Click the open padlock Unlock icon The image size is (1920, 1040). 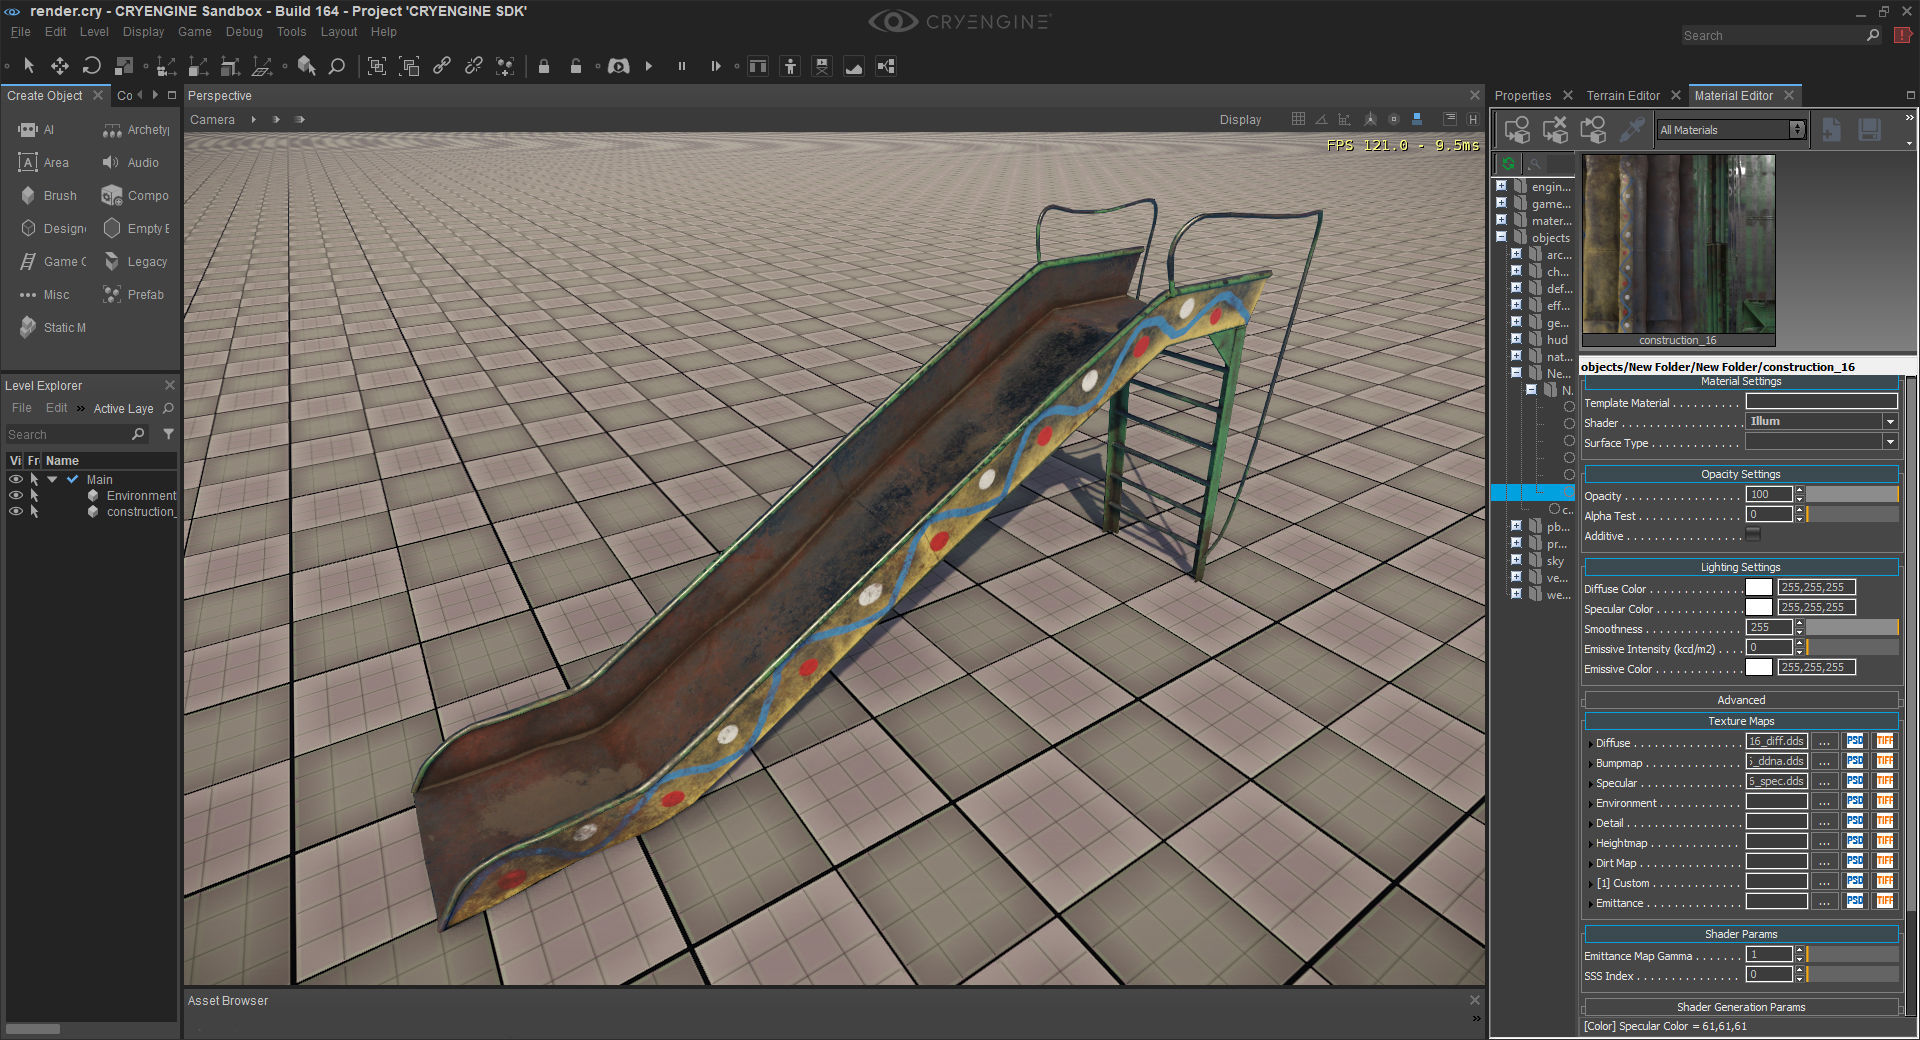click(576, 66)
